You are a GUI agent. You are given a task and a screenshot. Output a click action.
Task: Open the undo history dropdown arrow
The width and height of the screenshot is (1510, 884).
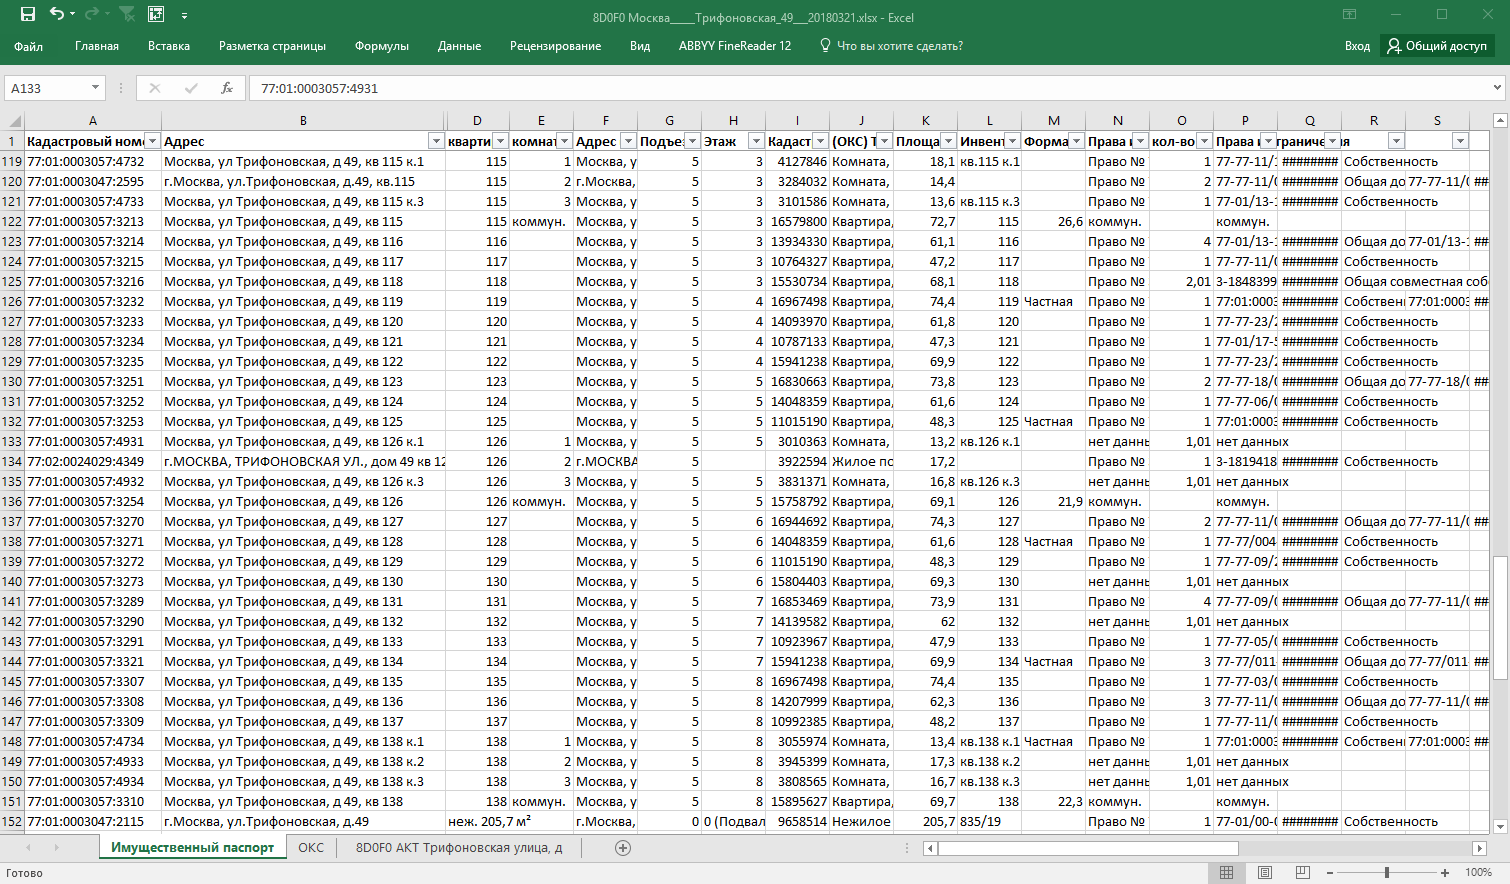(73, 15)
